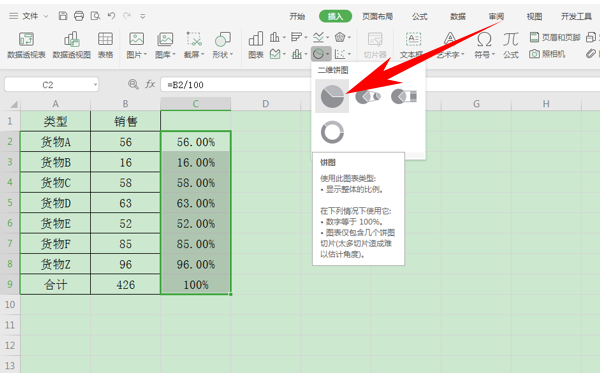Open the combo chart dropdown

pos(299,54)
